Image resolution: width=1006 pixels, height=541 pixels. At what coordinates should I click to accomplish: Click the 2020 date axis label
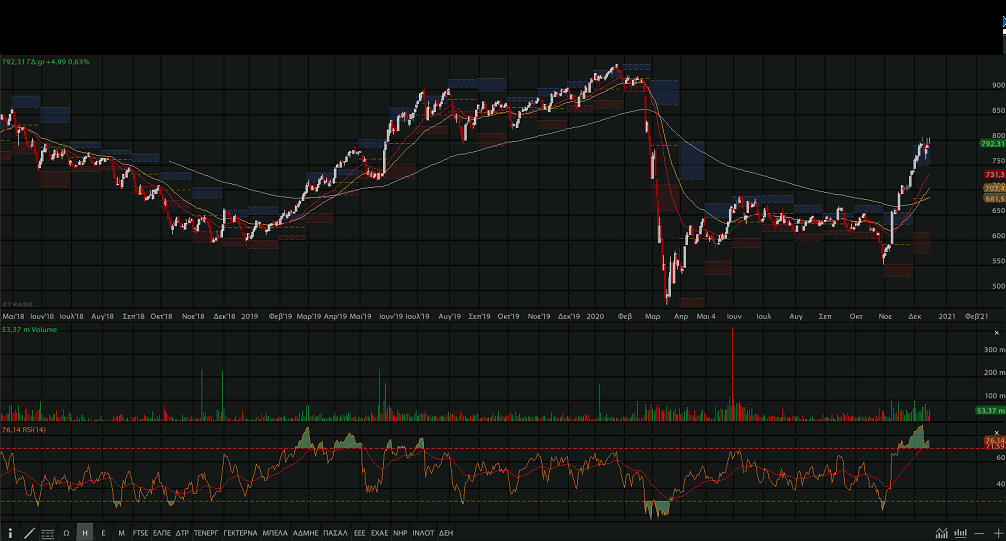click(x=595, y=316)
